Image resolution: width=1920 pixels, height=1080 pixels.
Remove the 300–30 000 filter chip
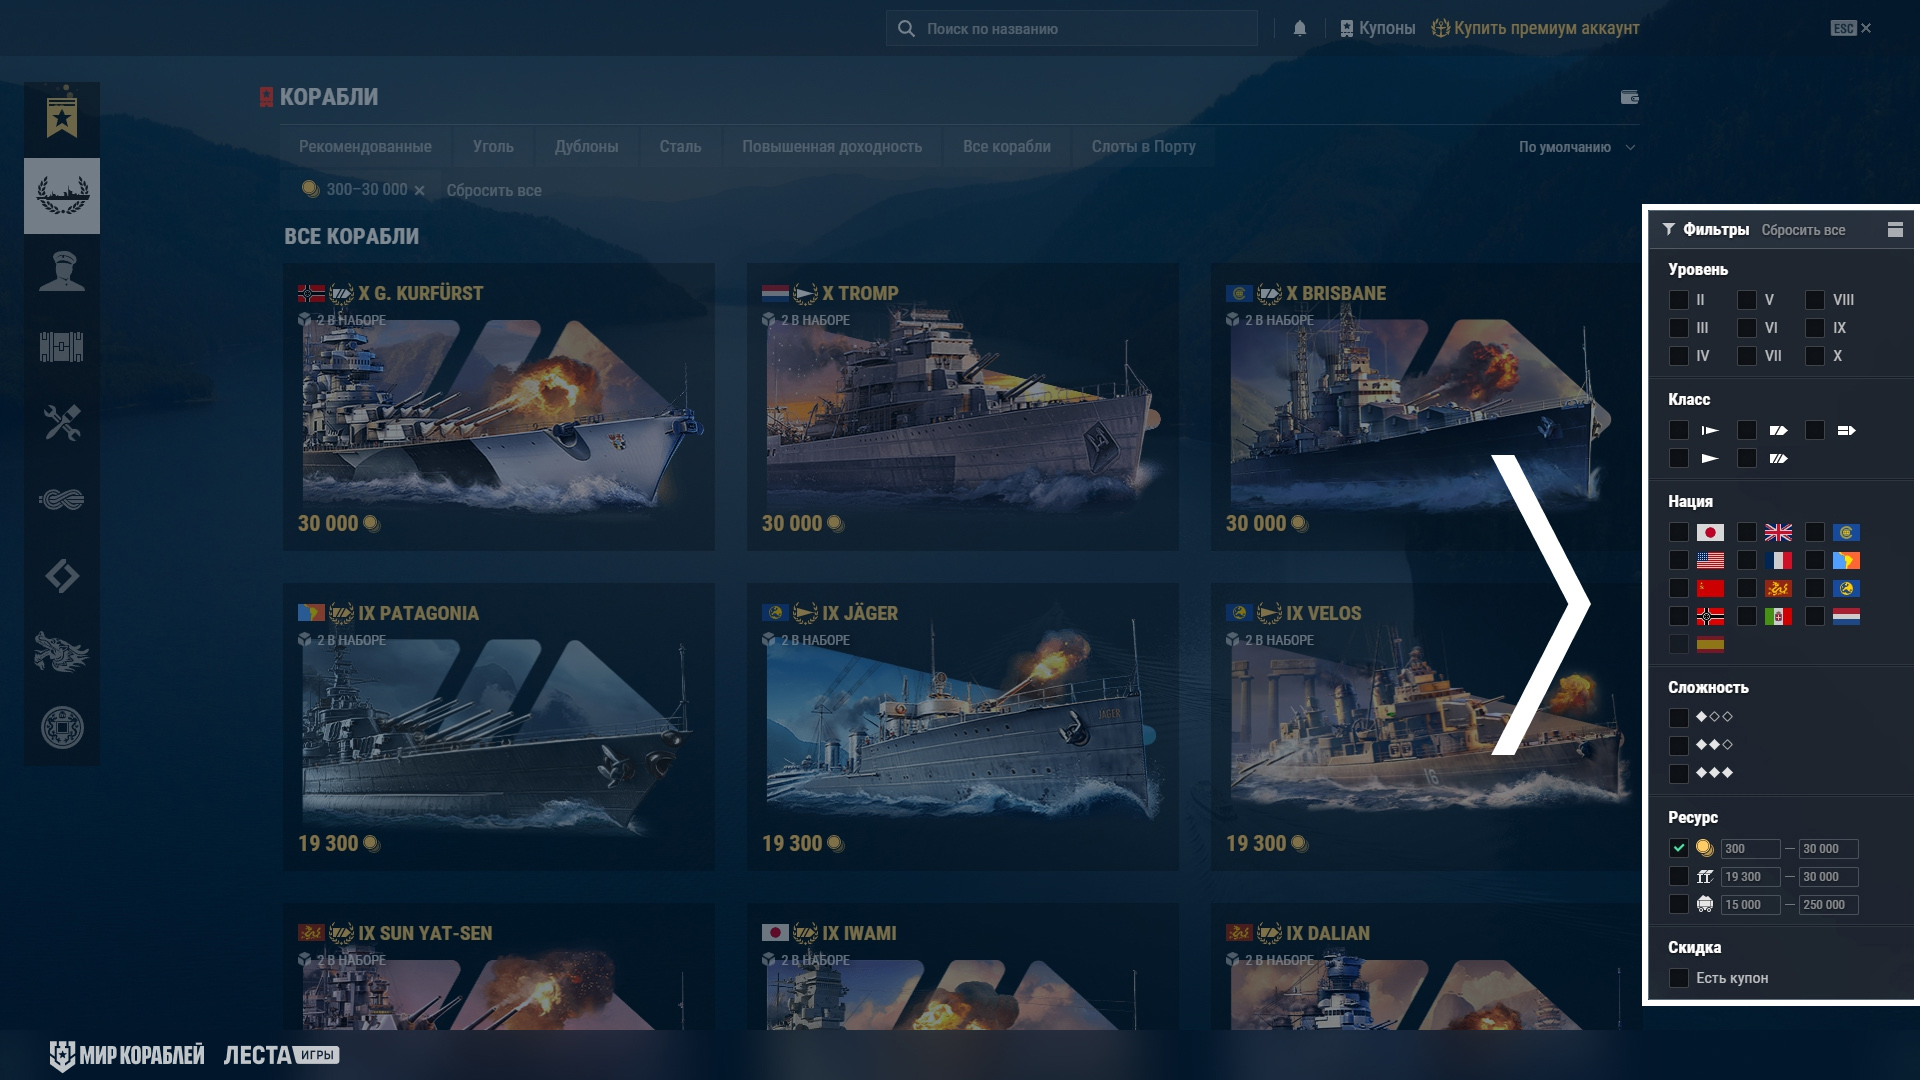coord(420,190)
